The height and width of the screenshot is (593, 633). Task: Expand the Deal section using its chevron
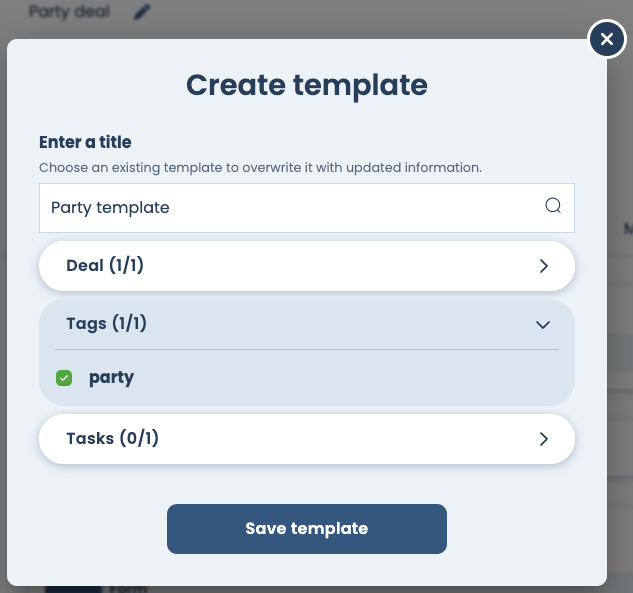click(543, 266)
